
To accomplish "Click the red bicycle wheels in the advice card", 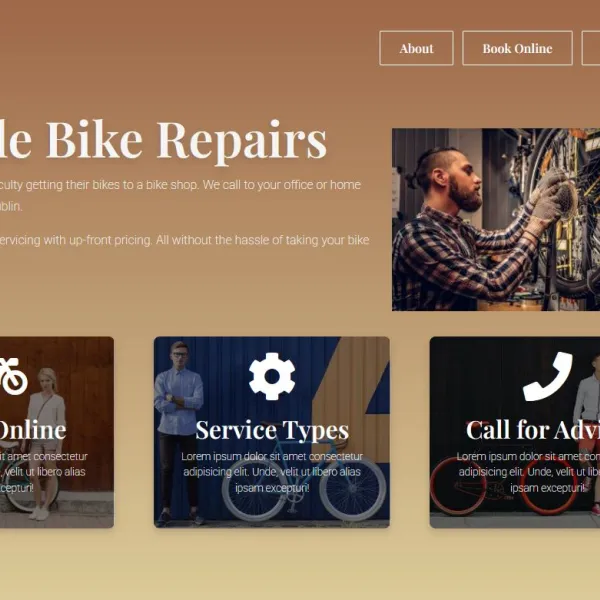I will coord(504,486).
